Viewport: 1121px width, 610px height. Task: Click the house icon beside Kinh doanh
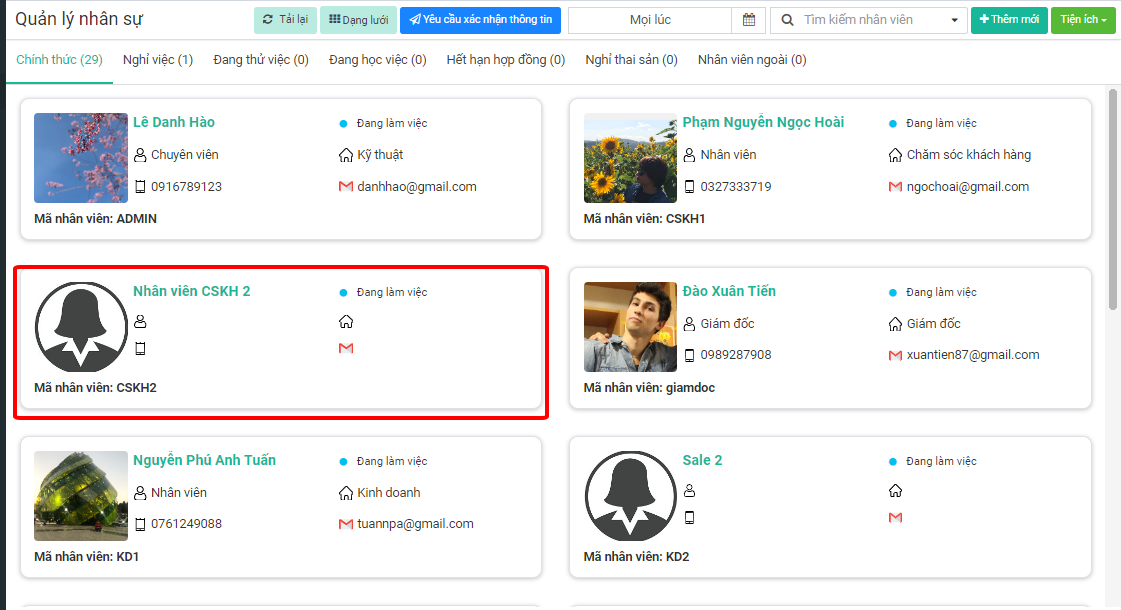coord(346,493)
